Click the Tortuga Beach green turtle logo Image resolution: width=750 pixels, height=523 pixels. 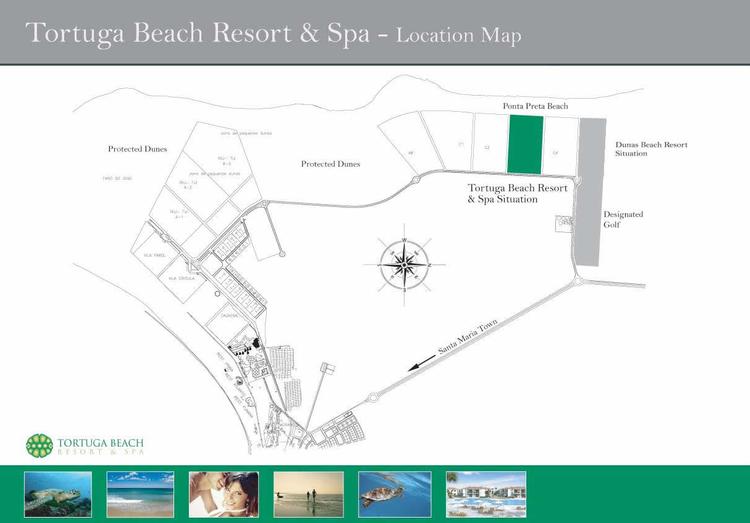(39, 446)
